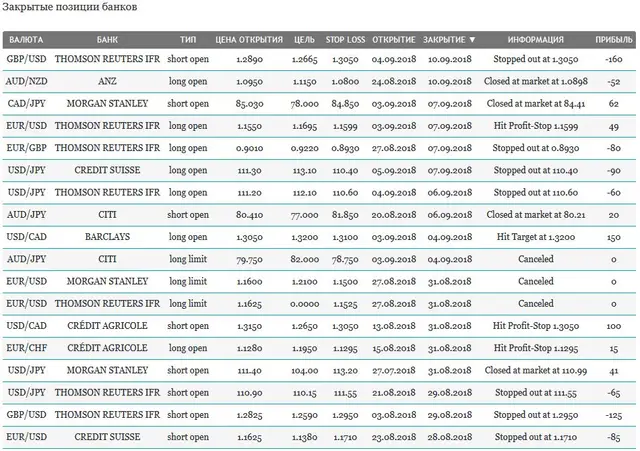Viewport: 640px width, 451px height.
Task: Sort by ЦЕНА ОТКРЫТИЯ column header
Action: (249, 40)
